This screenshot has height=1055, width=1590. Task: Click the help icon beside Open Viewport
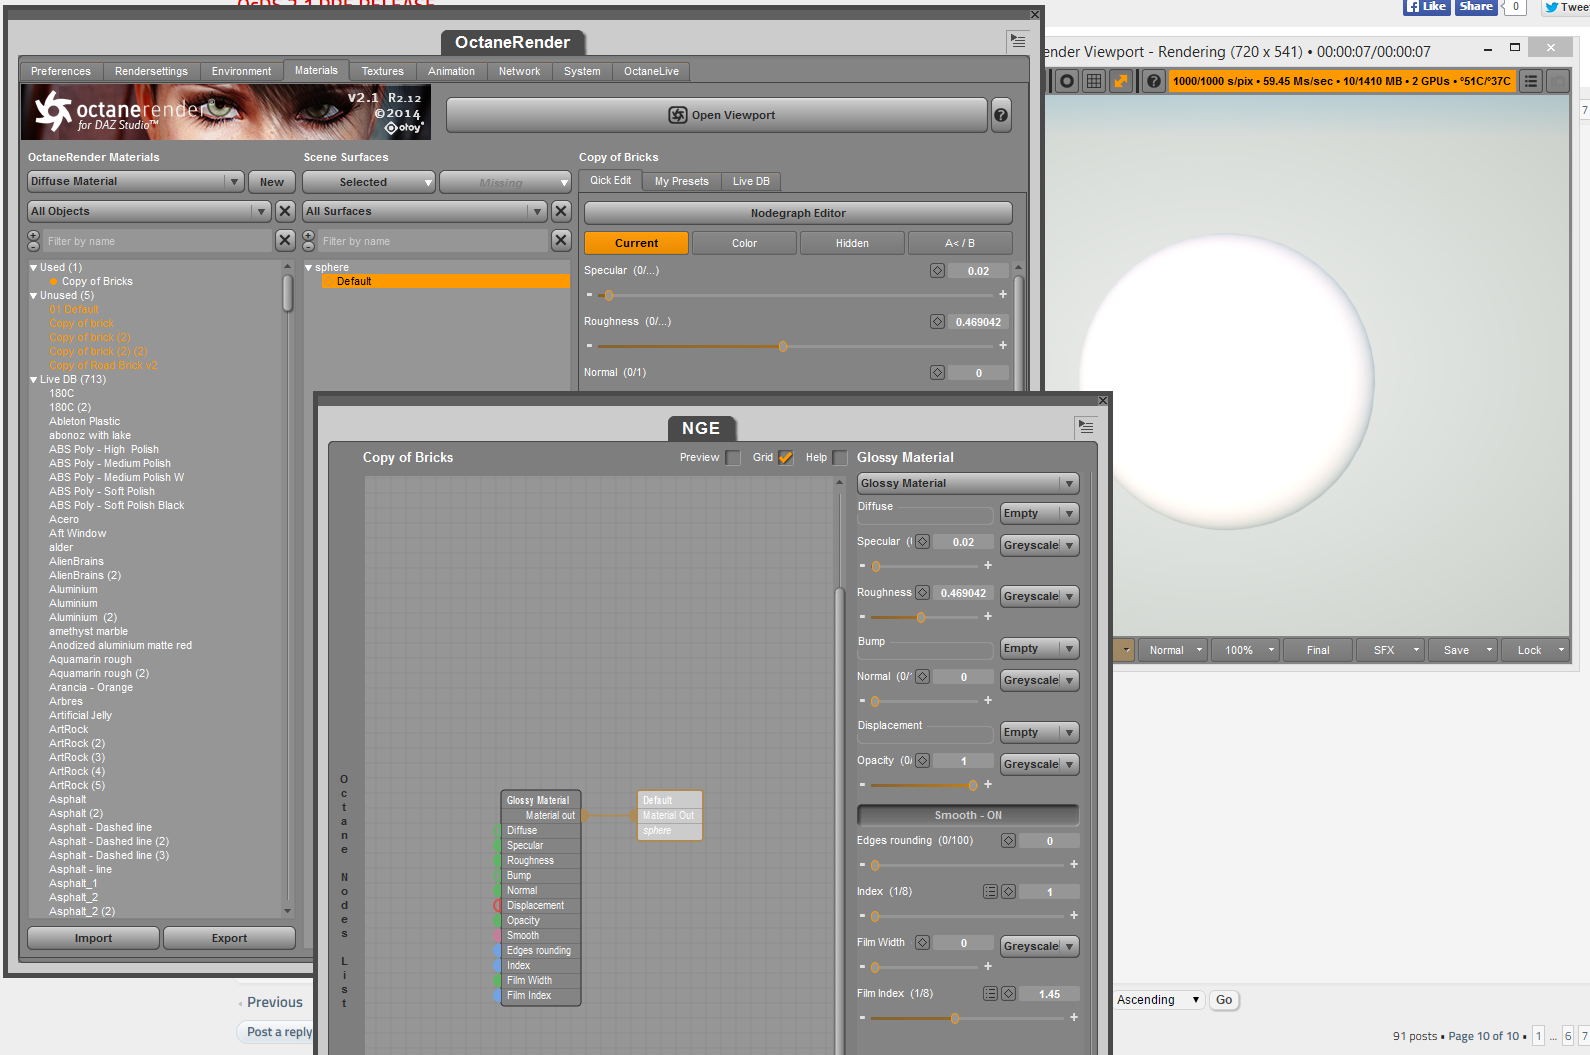[x=1000, y=115]
